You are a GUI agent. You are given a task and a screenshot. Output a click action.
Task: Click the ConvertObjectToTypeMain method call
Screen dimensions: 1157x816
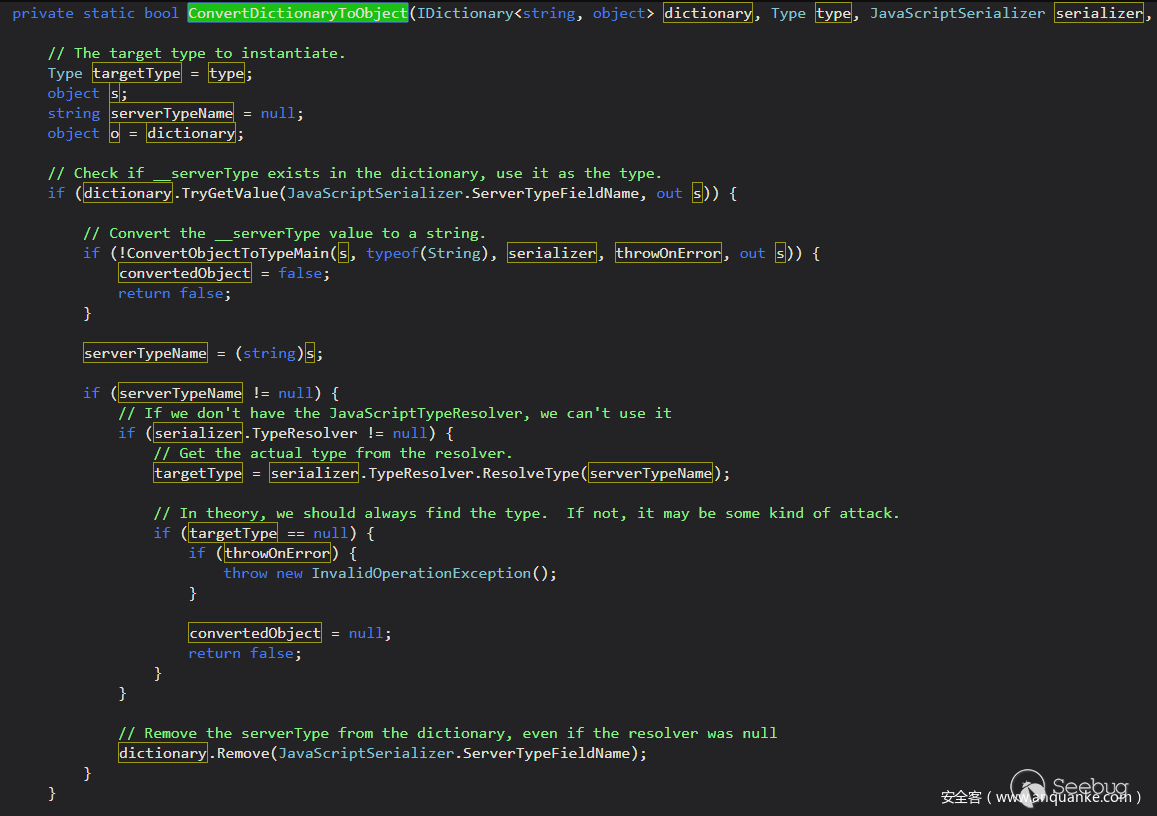pos(227,253)
